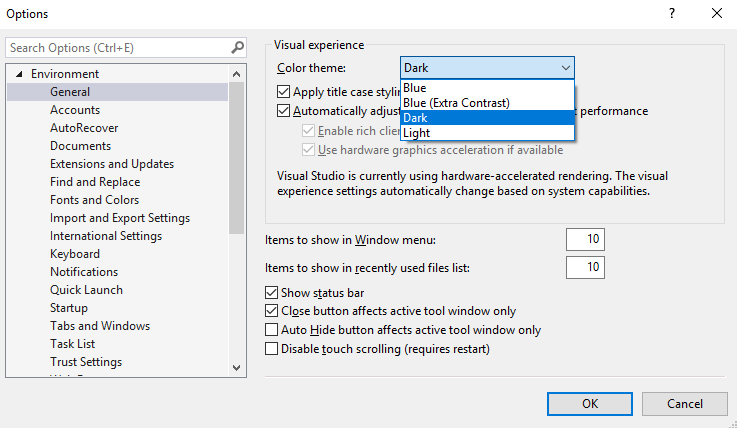Click recently used files list count field
The image size is (737, 428).
coord(585,267)
